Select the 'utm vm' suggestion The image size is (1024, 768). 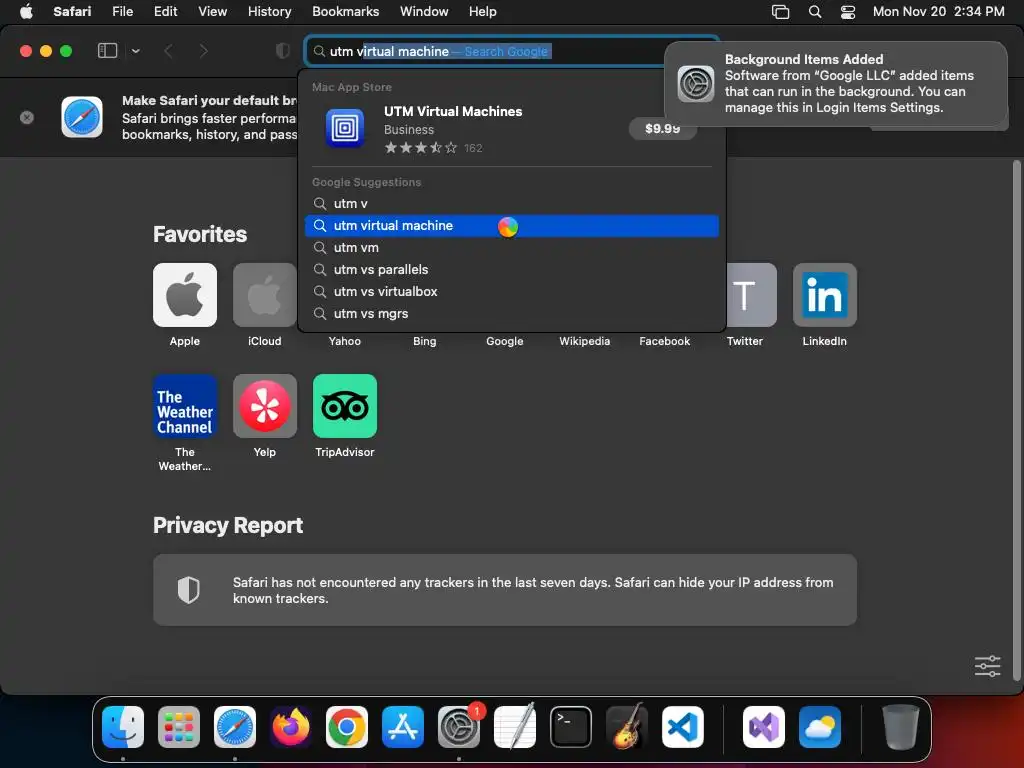click(512, 248)
